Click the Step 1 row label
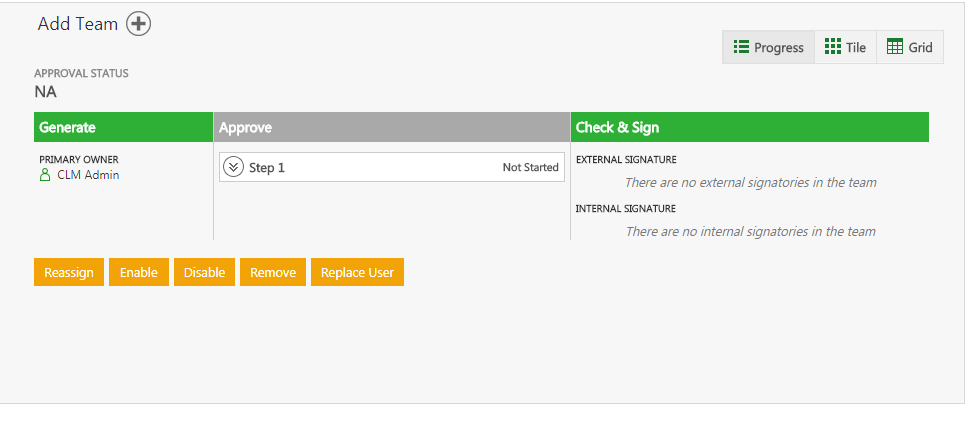Screen dimensions: 965x421 tap(267, 168)
